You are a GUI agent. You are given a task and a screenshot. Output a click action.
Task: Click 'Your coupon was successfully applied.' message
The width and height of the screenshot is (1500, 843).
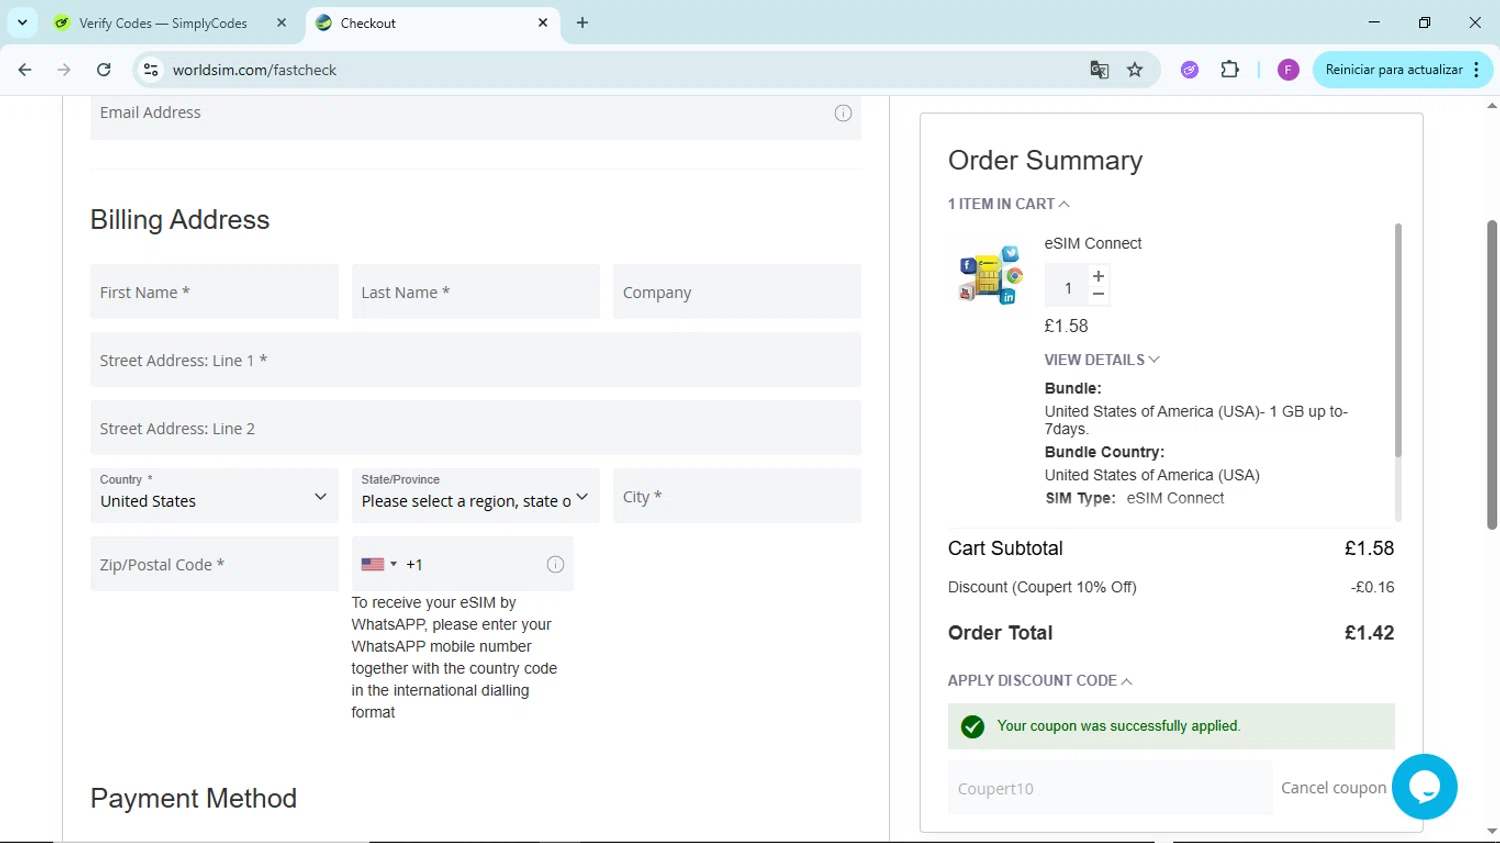point(1118,726)
